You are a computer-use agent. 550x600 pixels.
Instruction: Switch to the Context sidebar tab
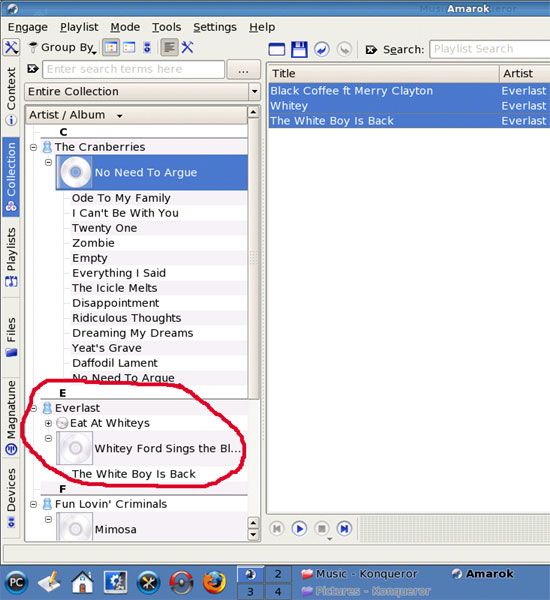point(11,96)
